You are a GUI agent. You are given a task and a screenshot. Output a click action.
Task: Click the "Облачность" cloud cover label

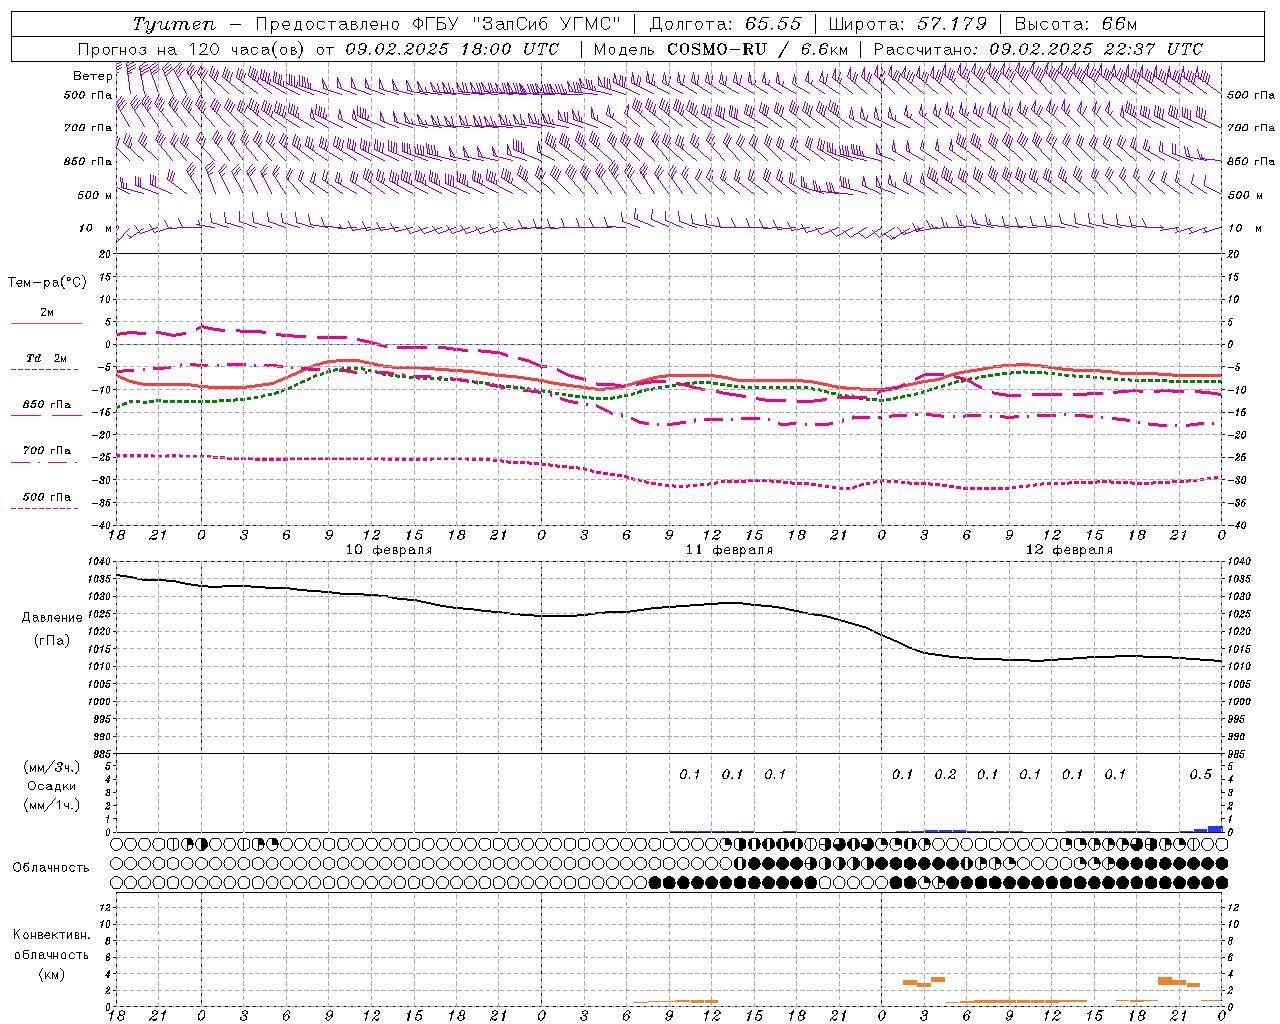[51, 868]
